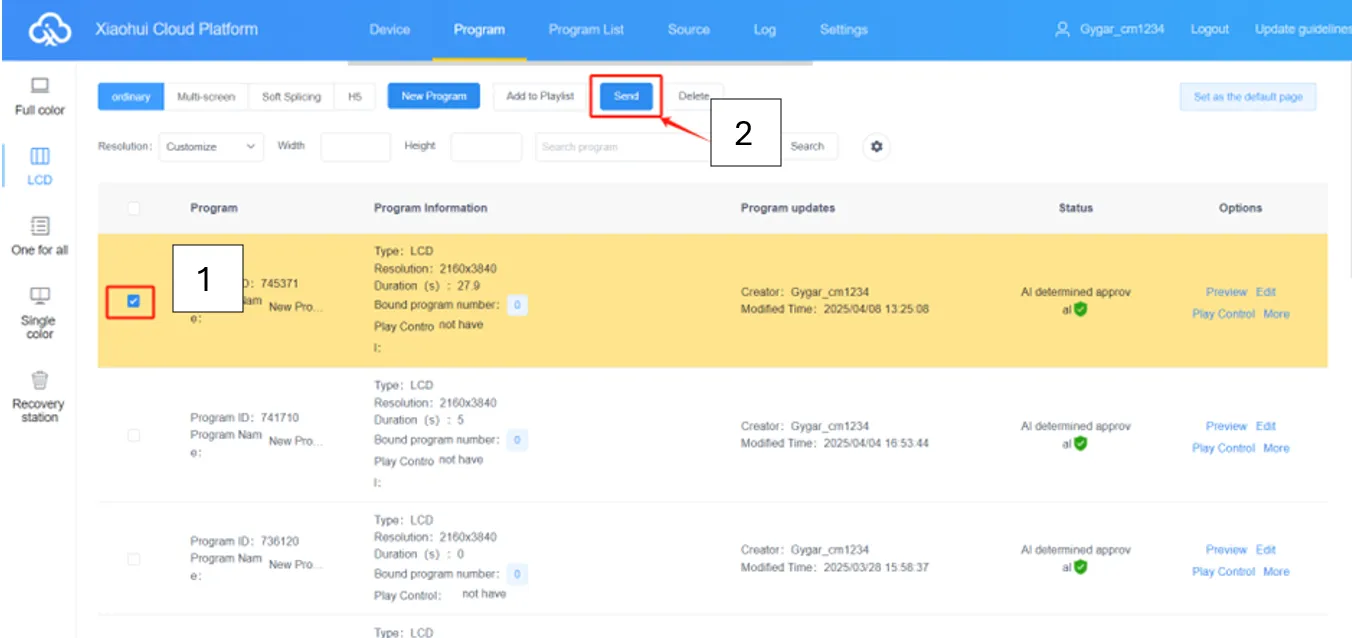Open the Source tab

click(689, 30)
